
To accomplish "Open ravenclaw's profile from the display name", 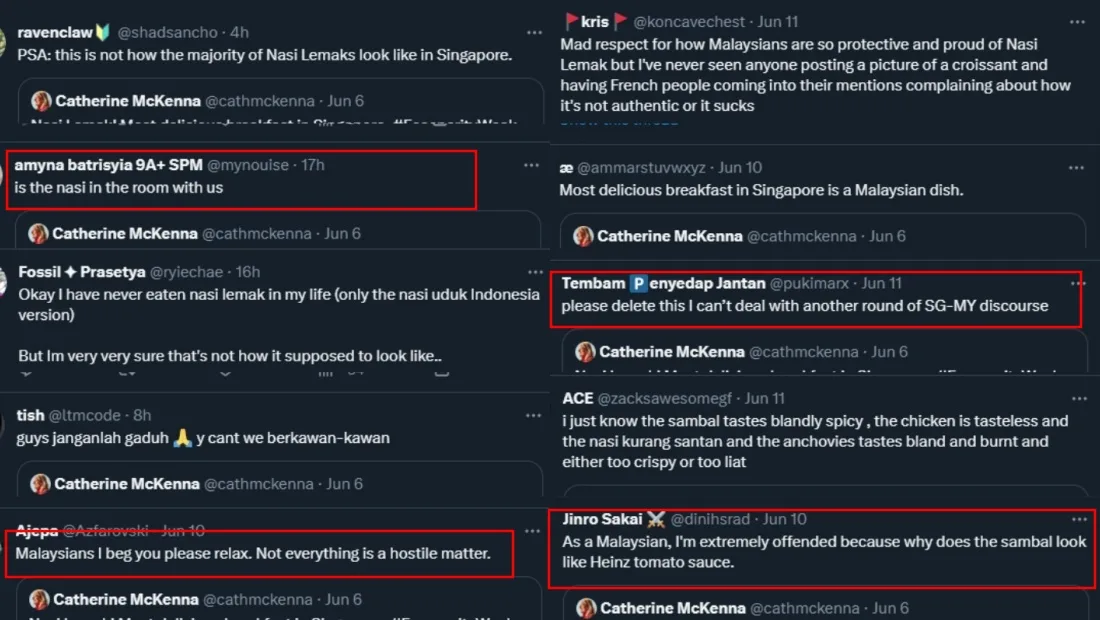I will 56,33.
